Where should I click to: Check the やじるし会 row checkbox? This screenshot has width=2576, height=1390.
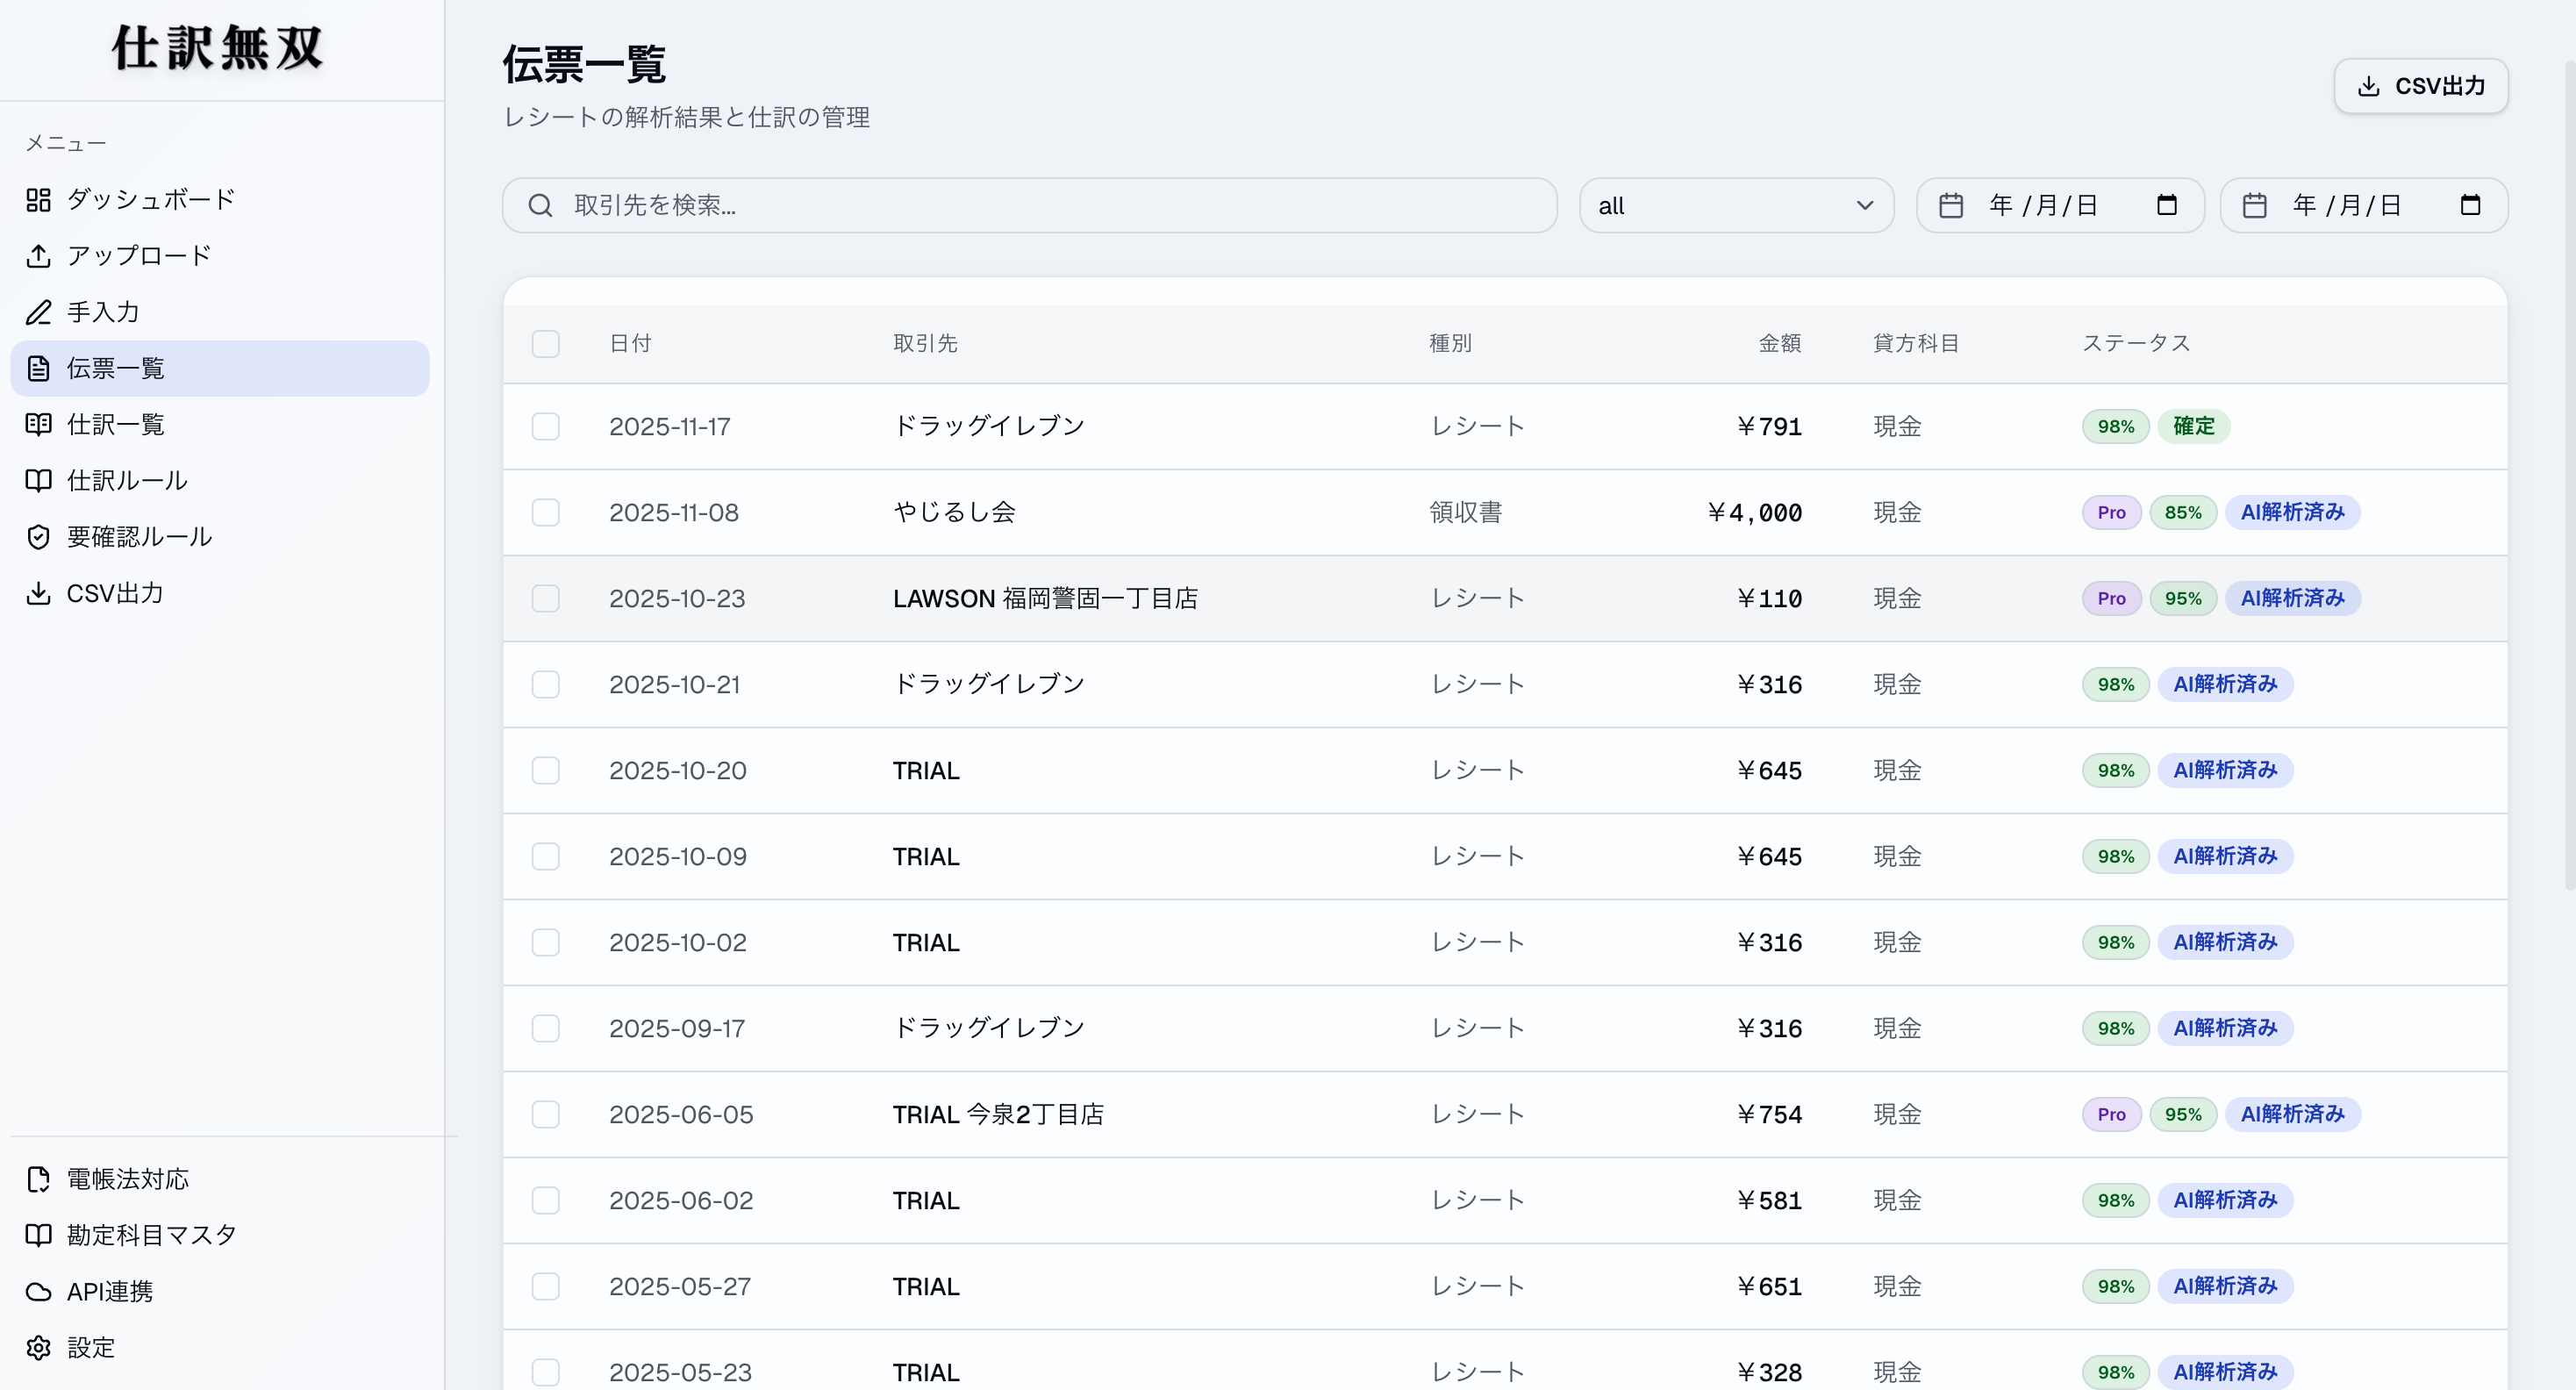(545, 513)
